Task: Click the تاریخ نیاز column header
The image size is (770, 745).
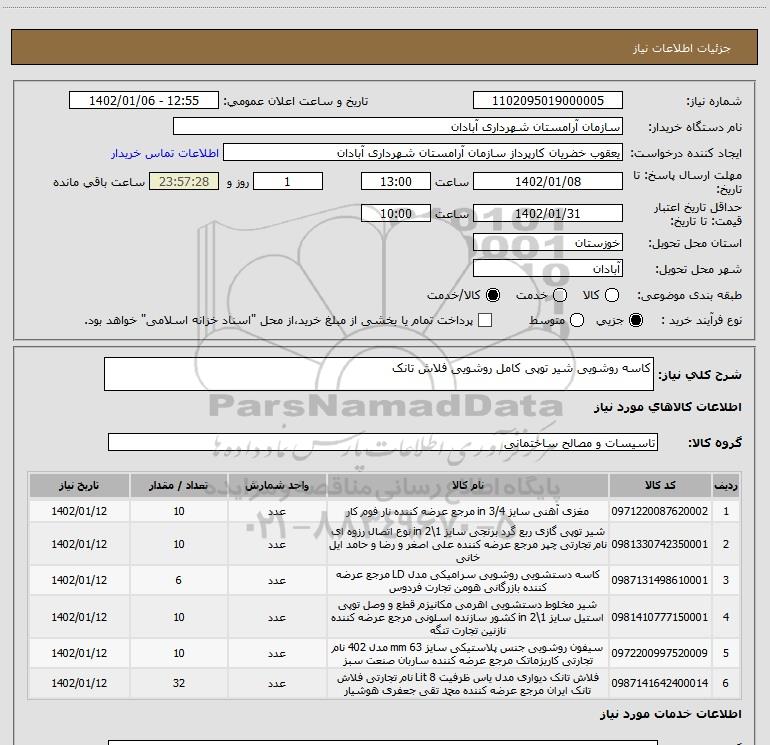Action: tap(79, 485)
